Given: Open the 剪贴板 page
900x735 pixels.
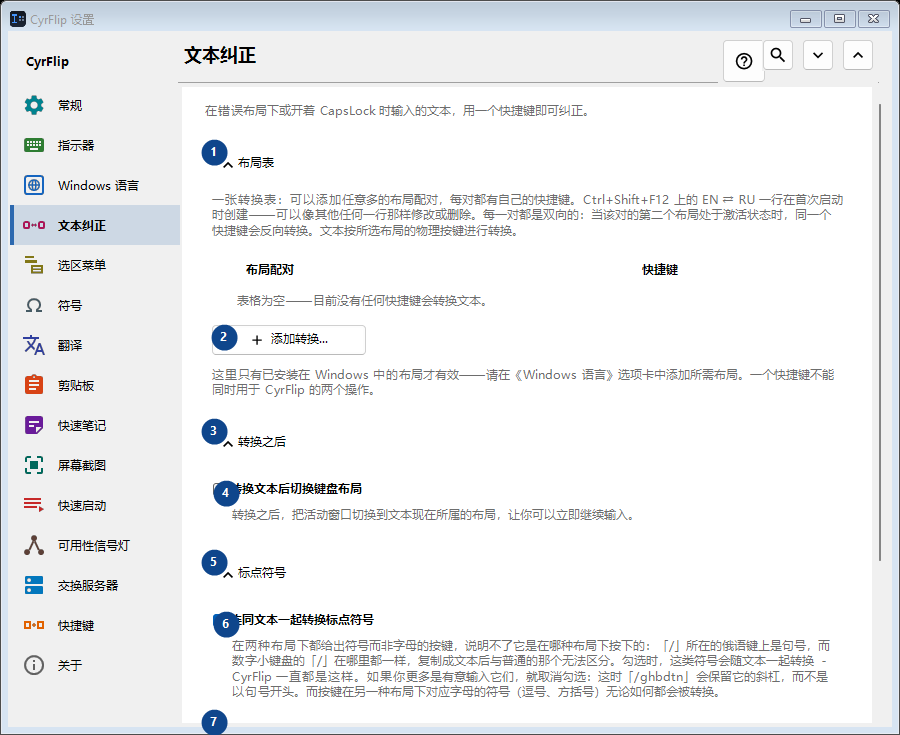Looking at the screenshot, I should [x=95, y=385].
